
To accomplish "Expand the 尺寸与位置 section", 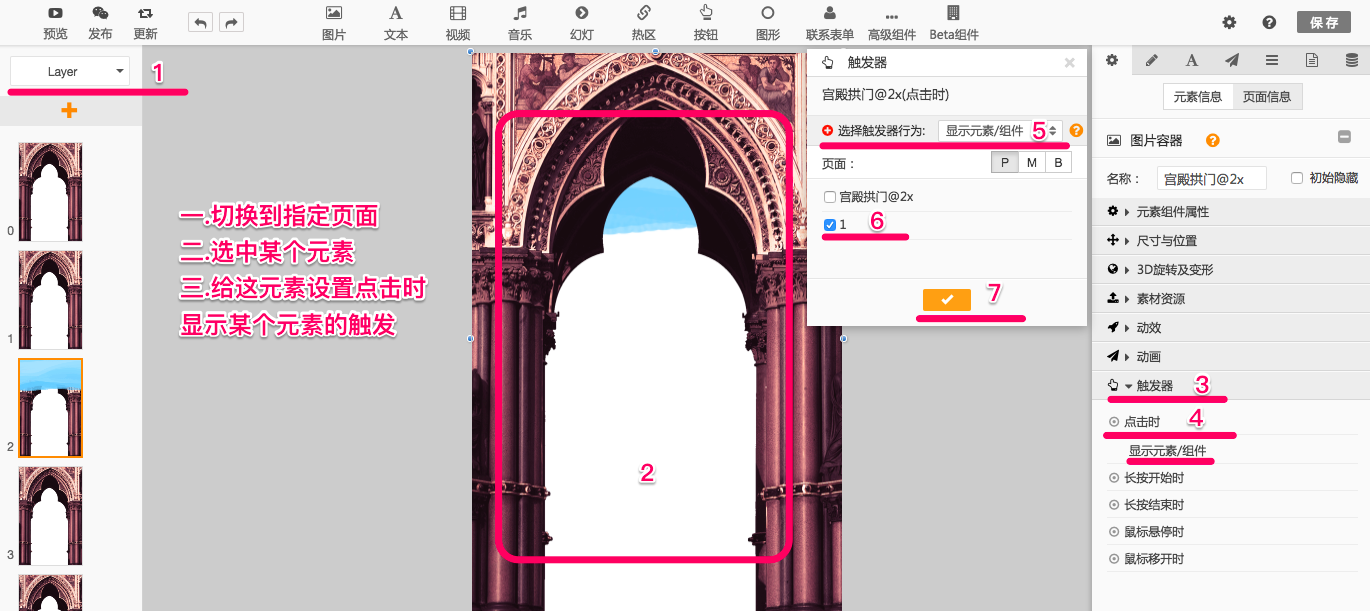I will [x=1166, y=241].
